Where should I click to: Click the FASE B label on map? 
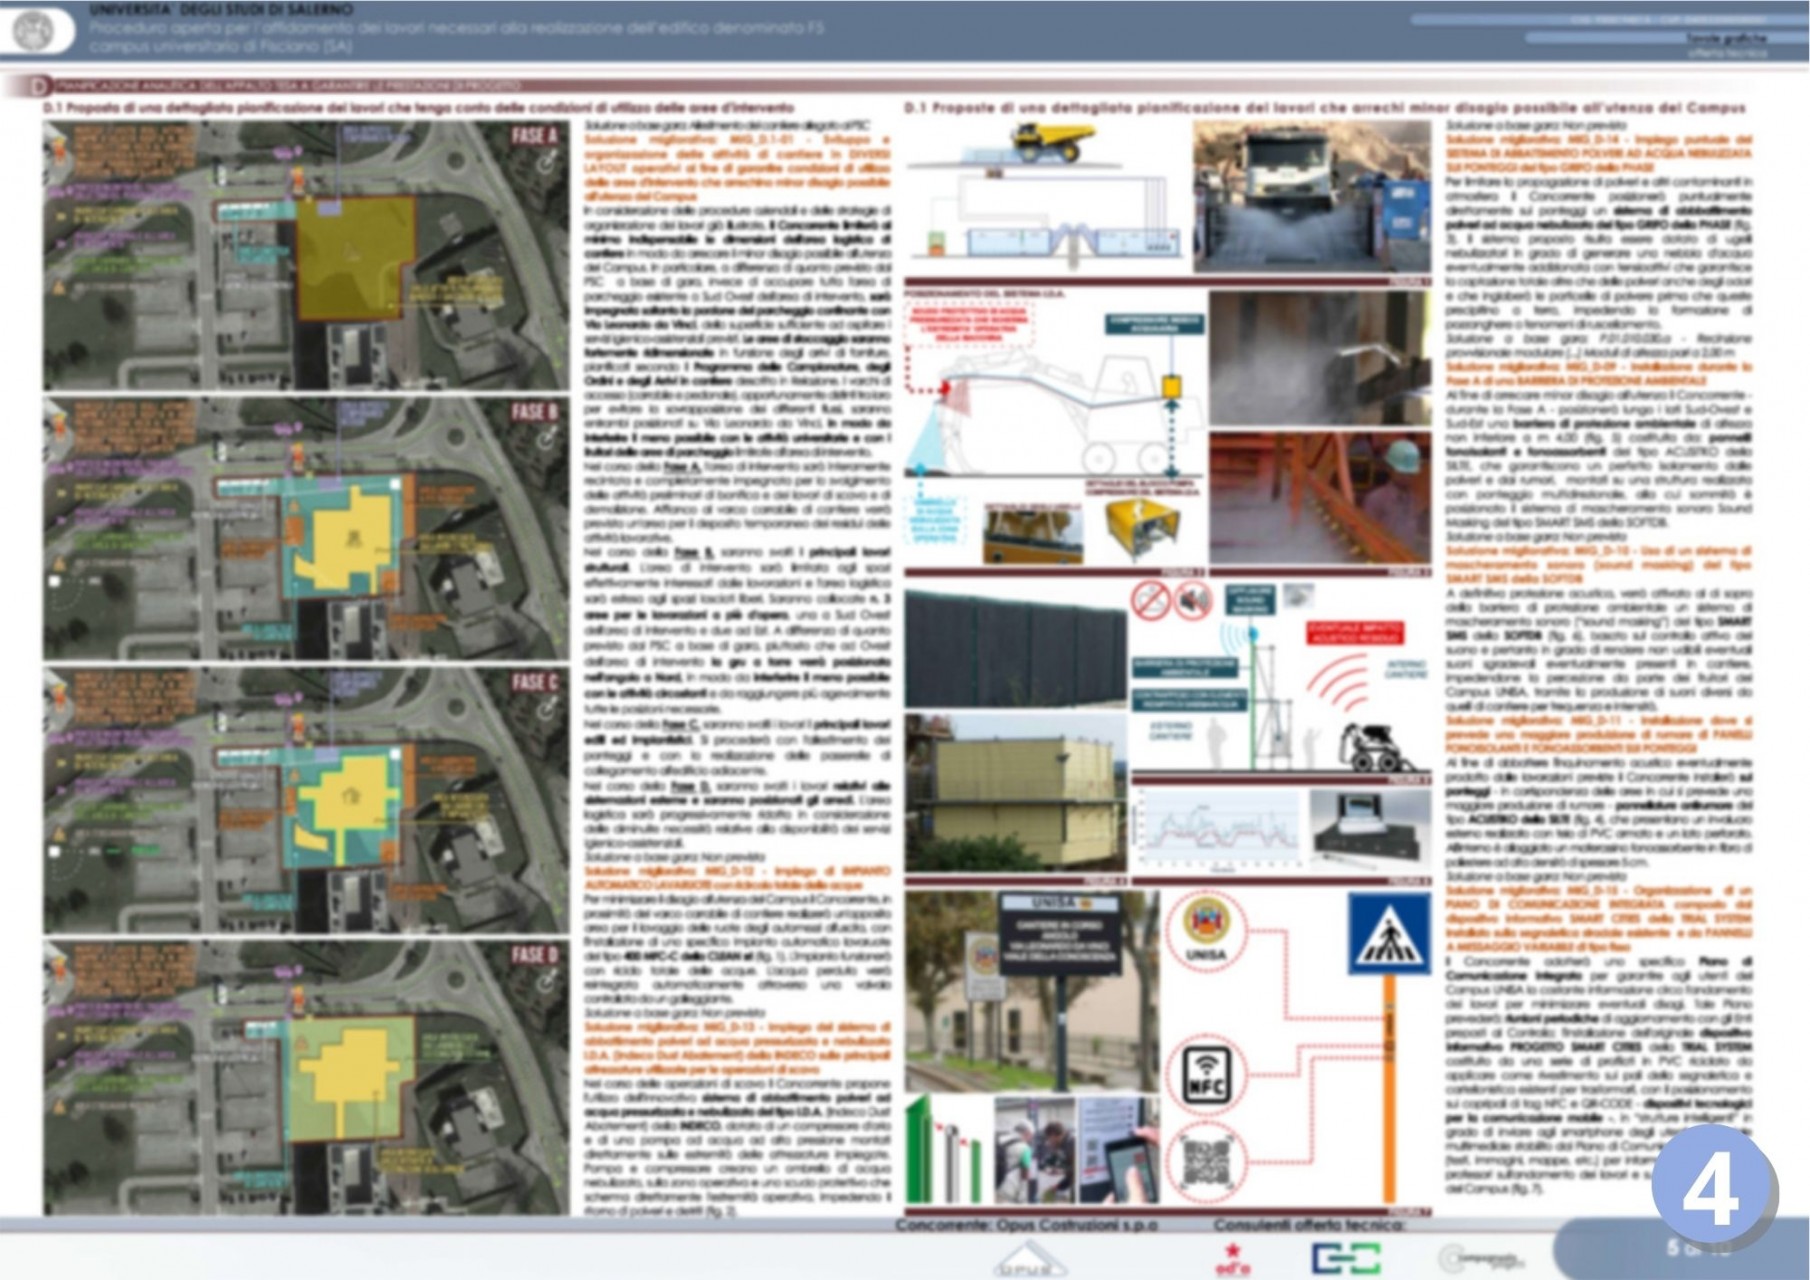[534, 412]
